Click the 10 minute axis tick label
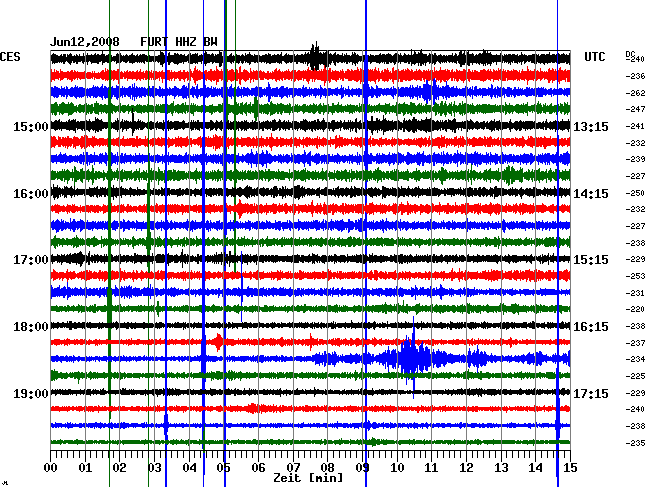650x494 pixels. 397,468
